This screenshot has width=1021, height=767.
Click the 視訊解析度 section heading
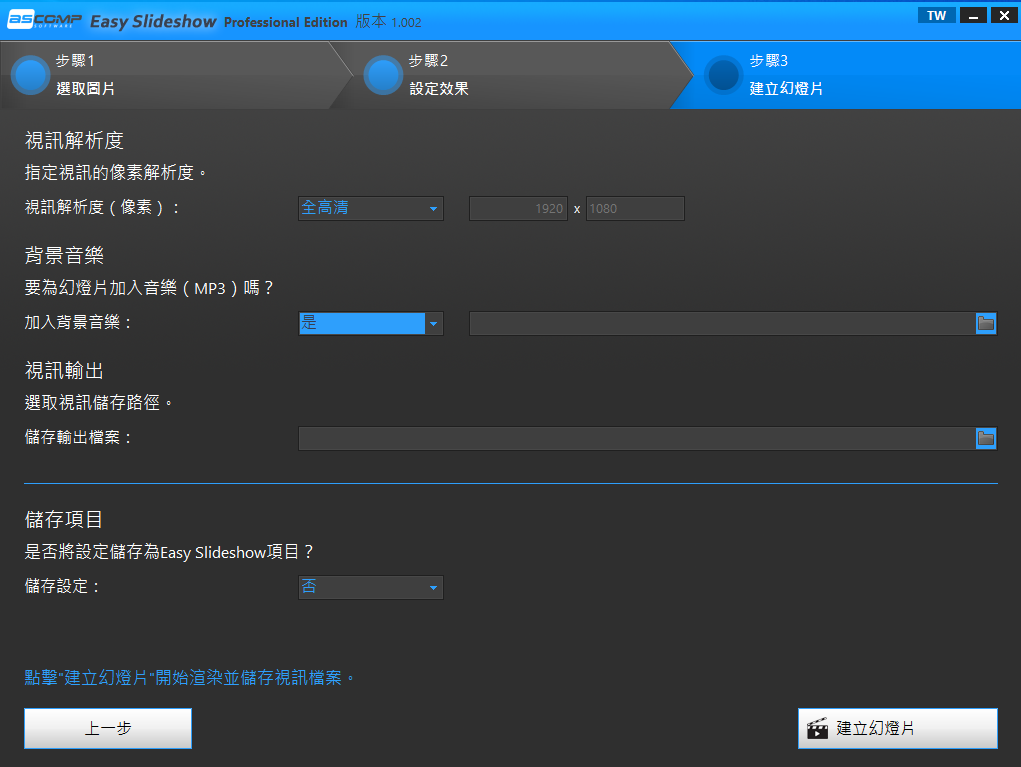tap(74, 140)
